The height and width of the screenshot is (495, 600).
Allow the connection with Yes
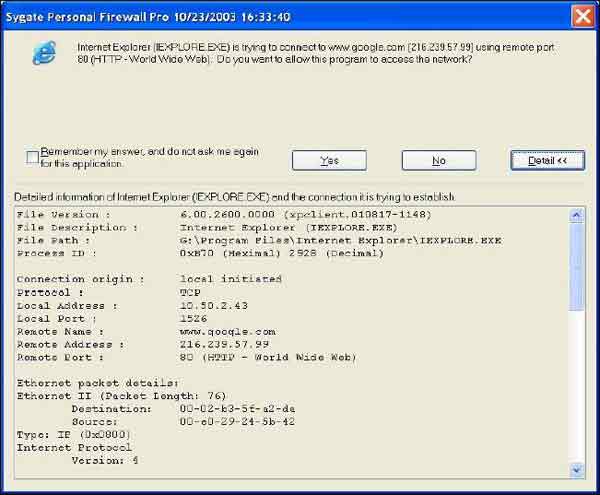pos(329,160)
